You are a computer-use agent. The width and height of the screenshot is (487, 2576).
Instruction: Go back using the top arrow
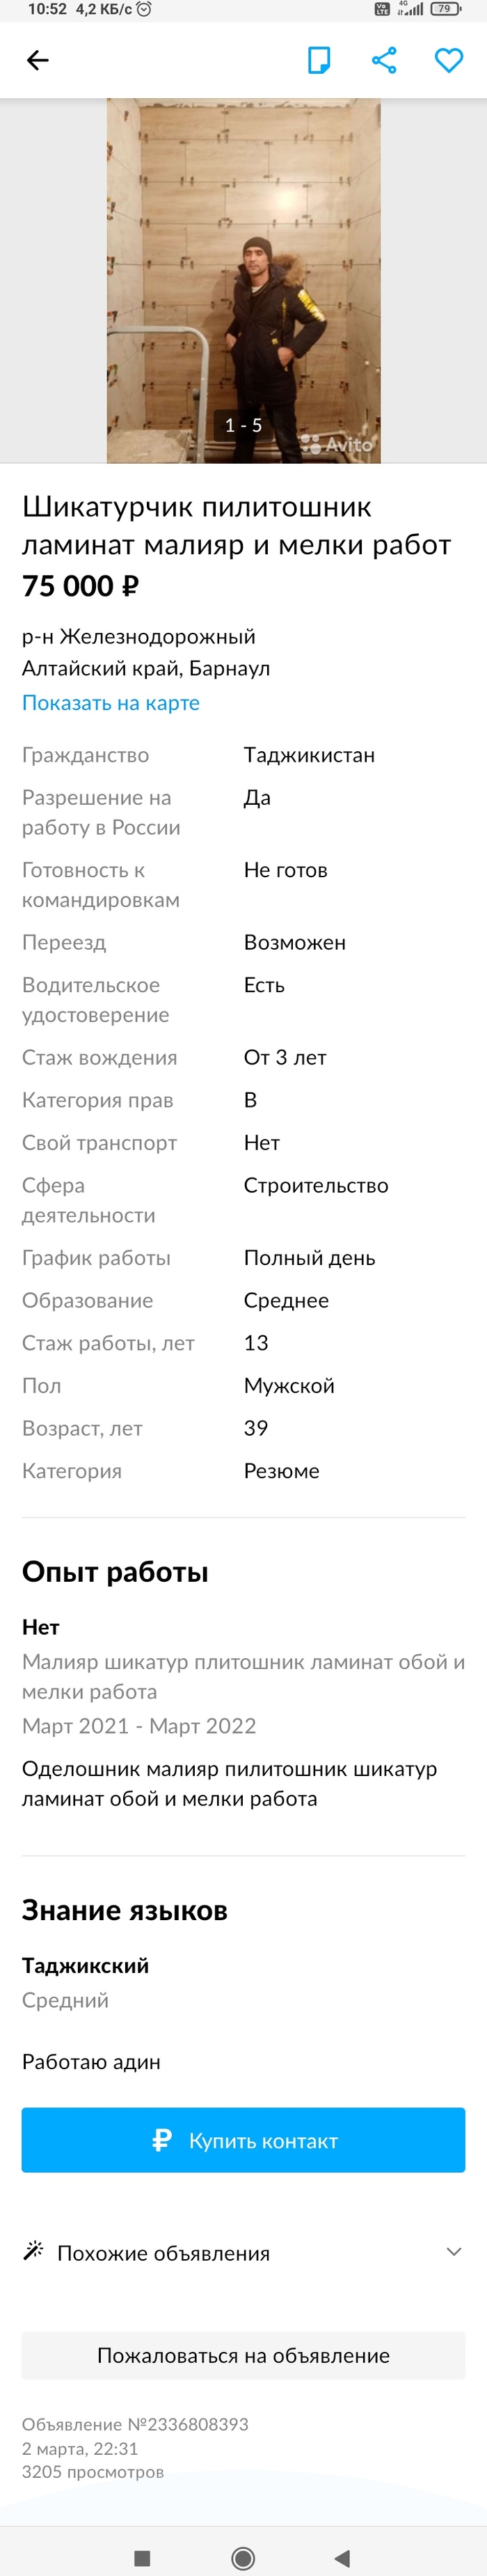coord(37,61)
